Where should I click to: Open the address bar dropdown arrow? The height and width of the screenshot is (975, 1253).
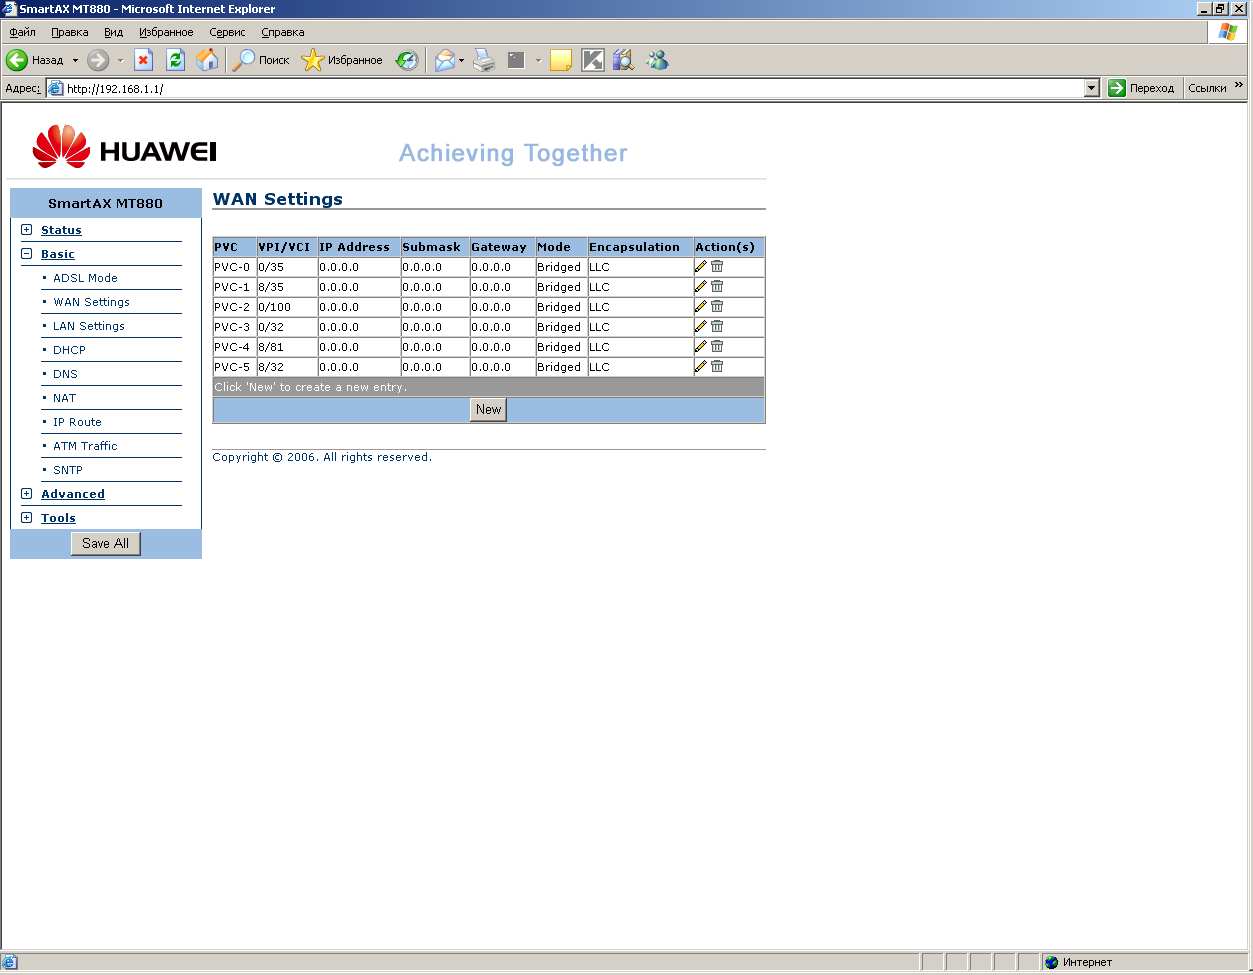point(1091,88)
